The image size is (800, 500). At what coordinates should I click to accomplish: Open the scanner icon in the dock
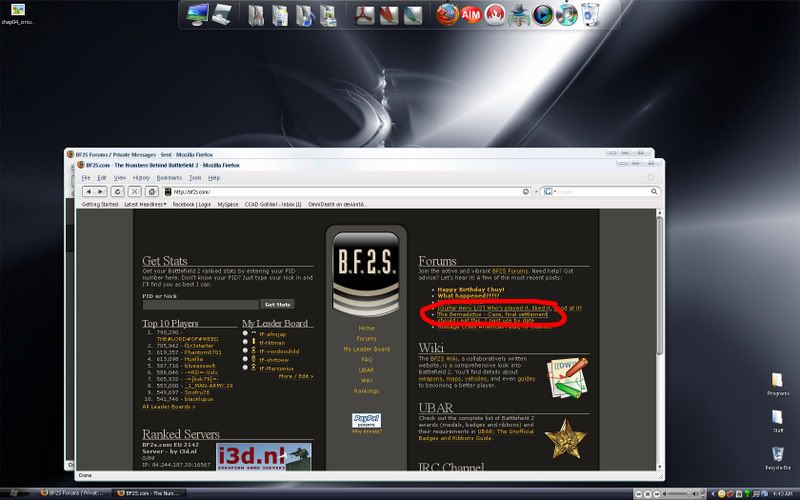click(x=222, y=14)
